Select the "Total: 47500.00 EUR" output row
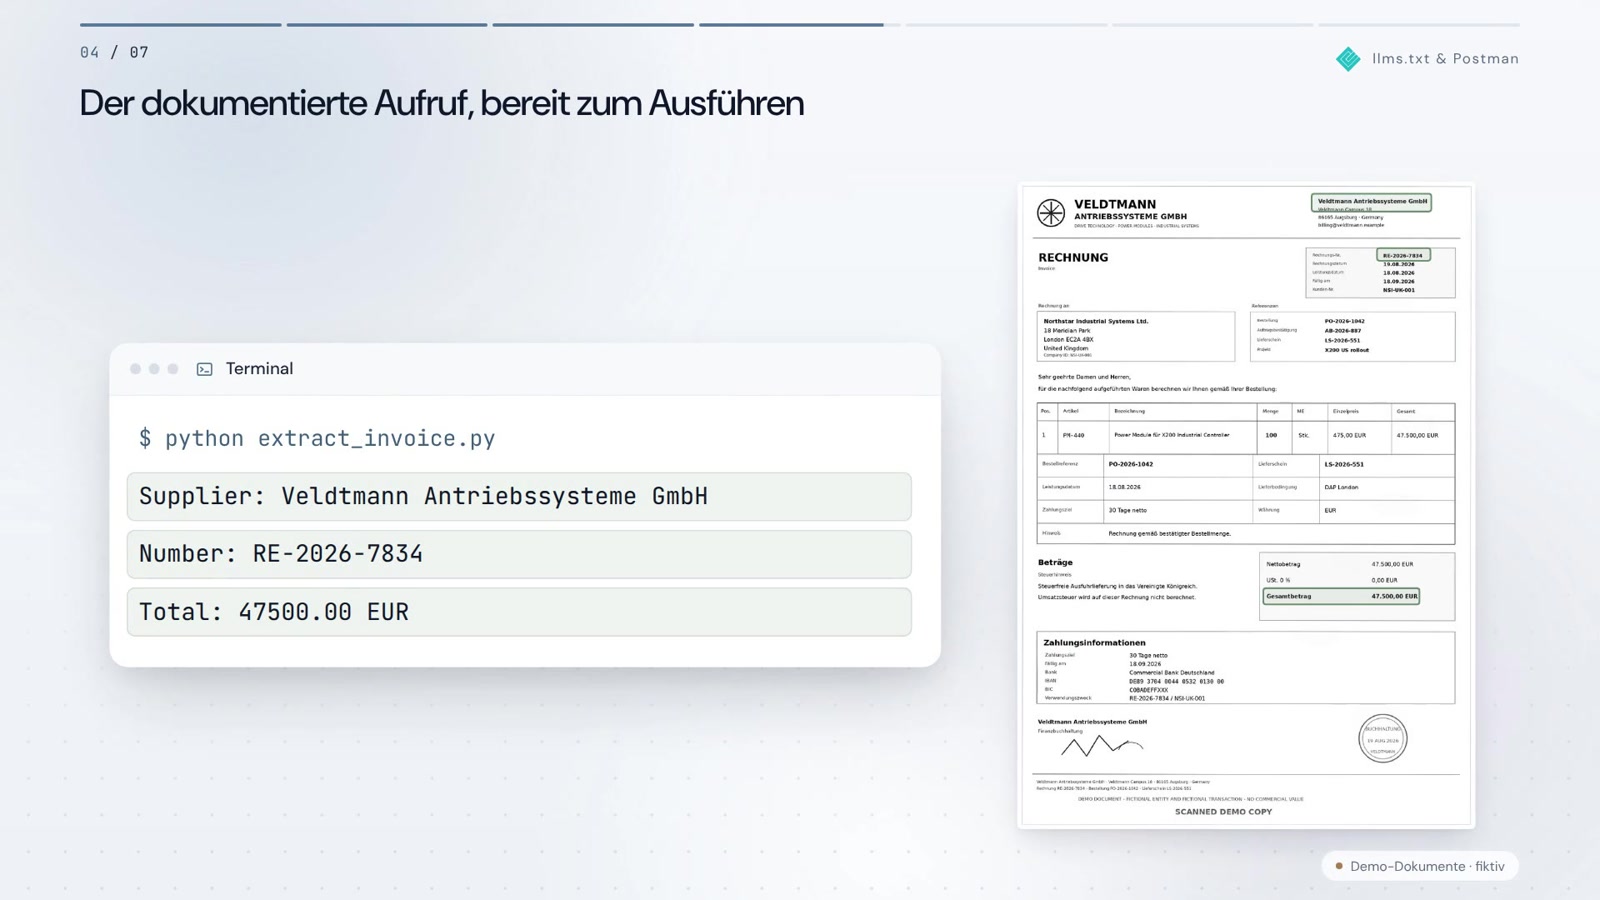 pos(519,612)
